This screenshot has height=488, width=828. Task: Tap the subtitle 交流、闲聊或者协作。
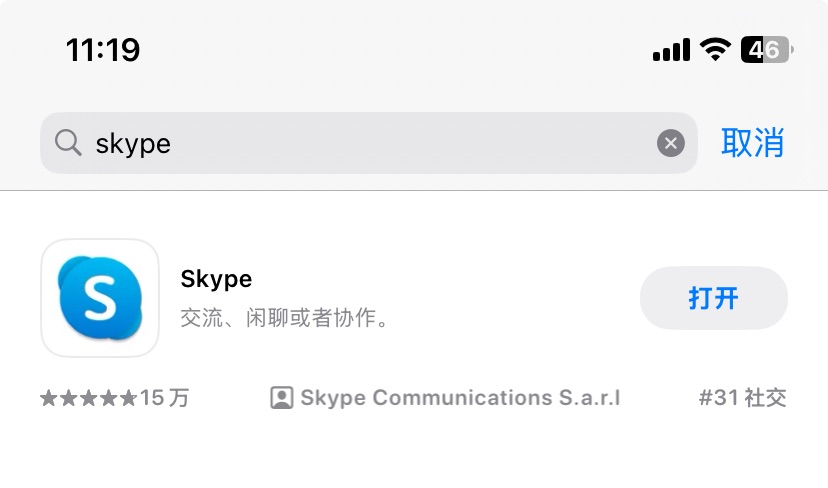point(284,318)
